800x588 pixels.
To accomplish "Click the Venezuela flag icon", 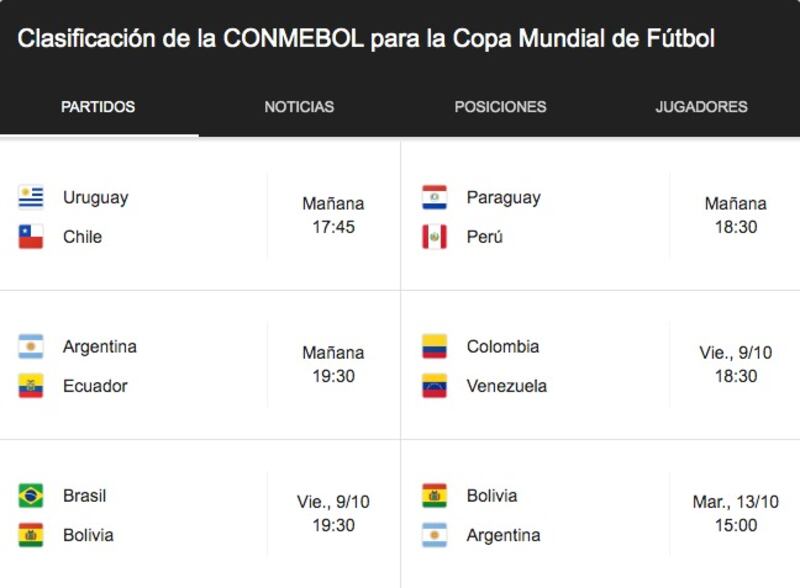I will [x=434, y=386].
